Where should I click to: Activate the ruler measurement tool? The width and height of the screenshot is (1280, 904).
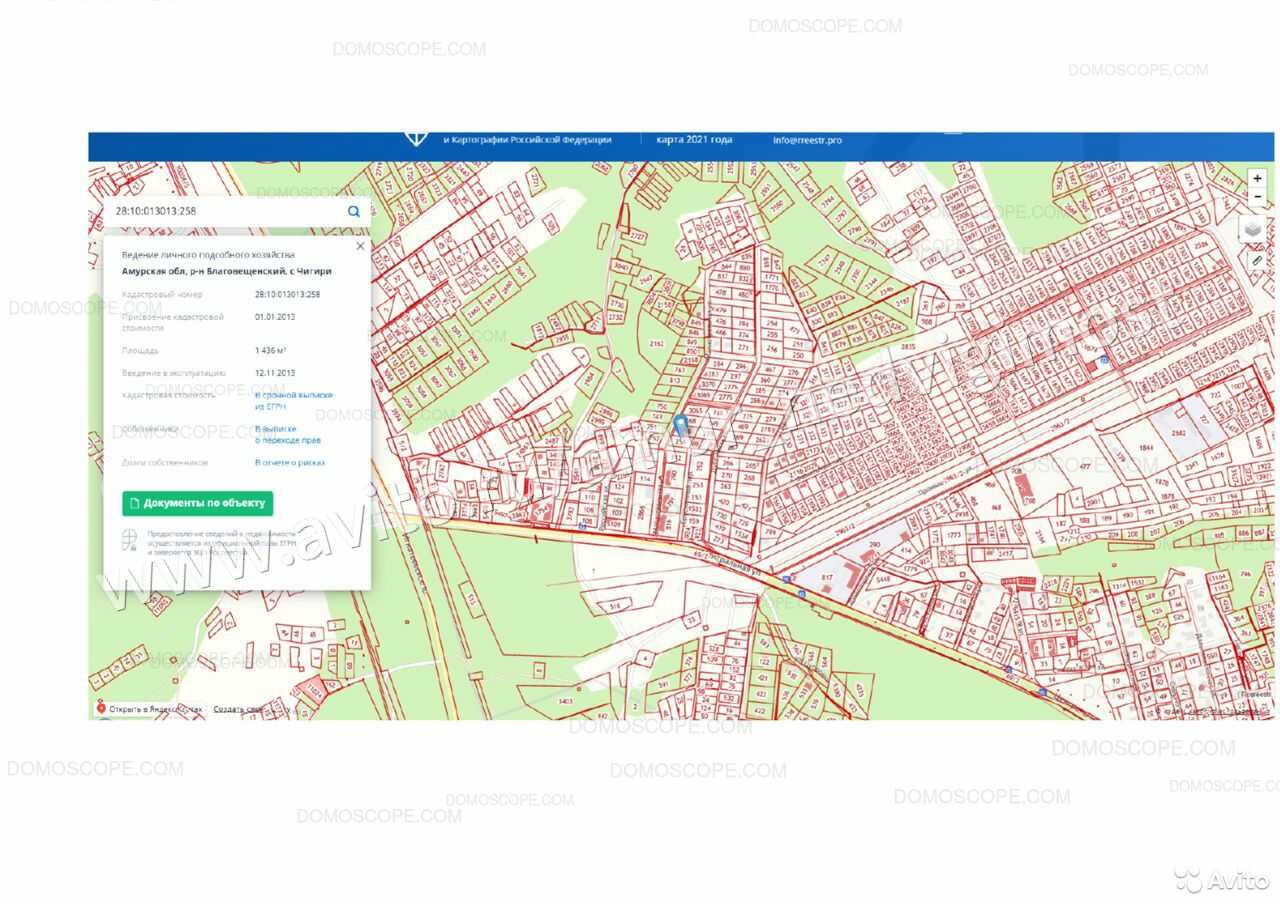pyautogui.click(x=1257, y=259)
